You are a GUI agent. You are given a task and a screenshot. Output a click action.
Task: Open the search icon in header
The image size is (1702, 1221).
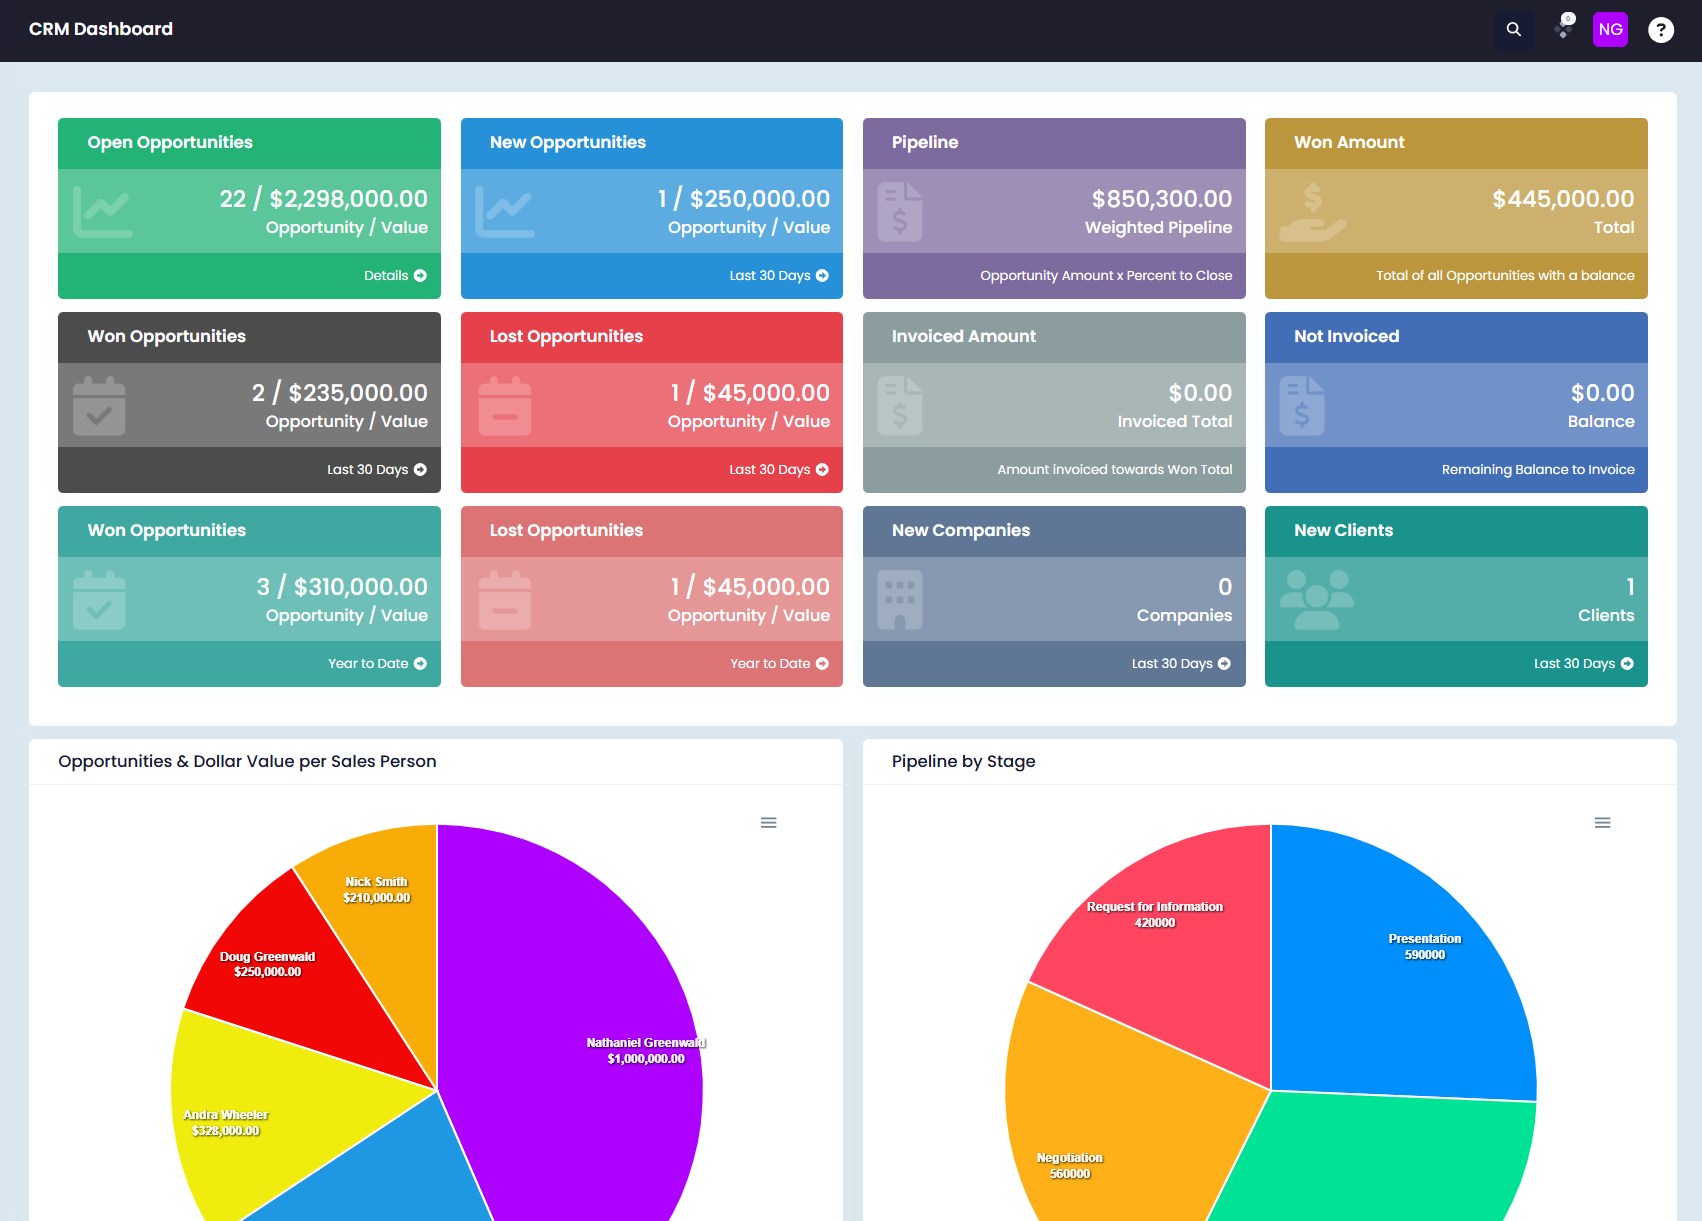pos(1514,30)
